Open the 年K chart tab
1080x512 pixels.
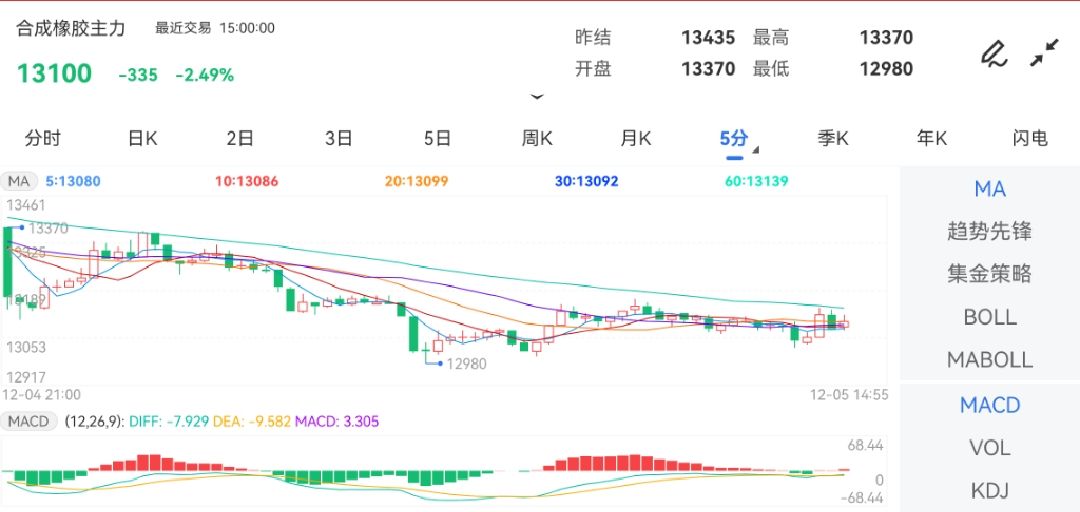[931, 139]
